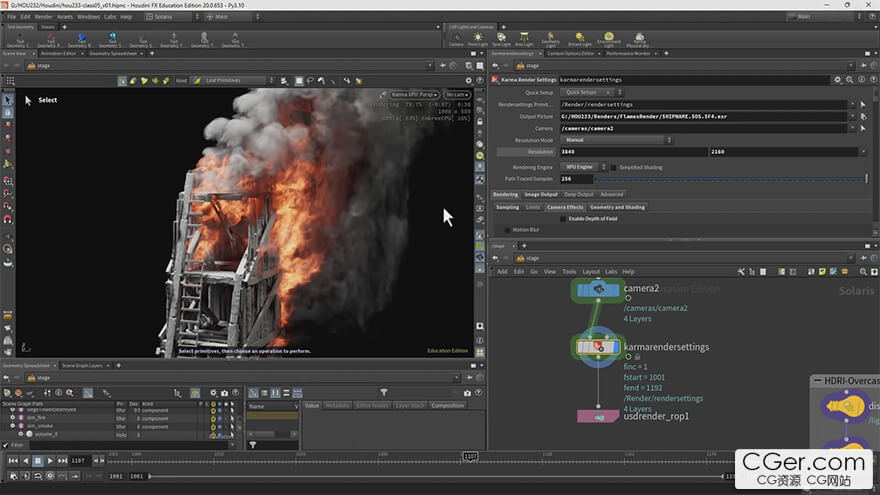Toggle Simplified Shading checkbox
Image resolution: width=880 pixels, height=495 pixels.
[613, 167]
